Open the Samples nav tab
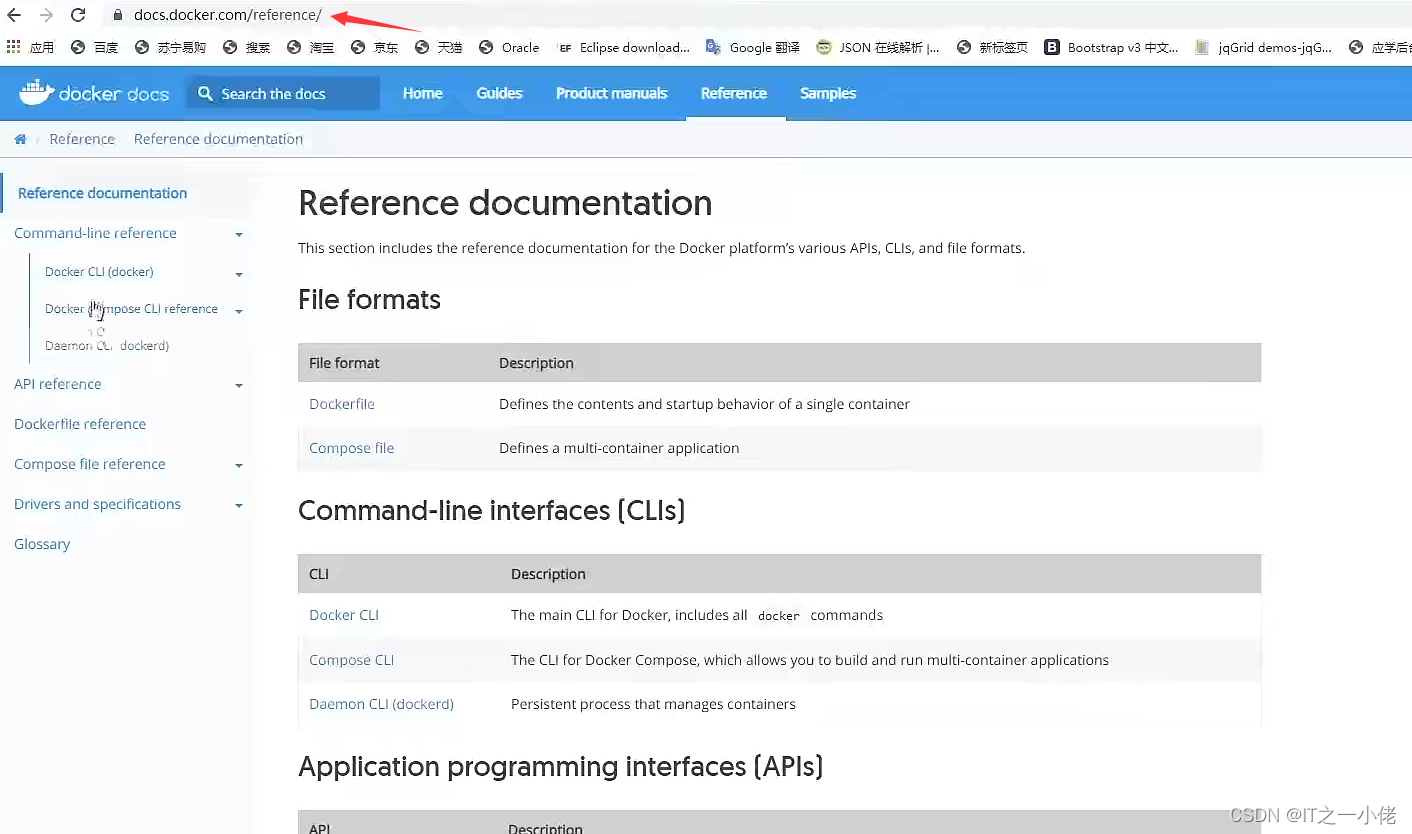 click(828, 93)
